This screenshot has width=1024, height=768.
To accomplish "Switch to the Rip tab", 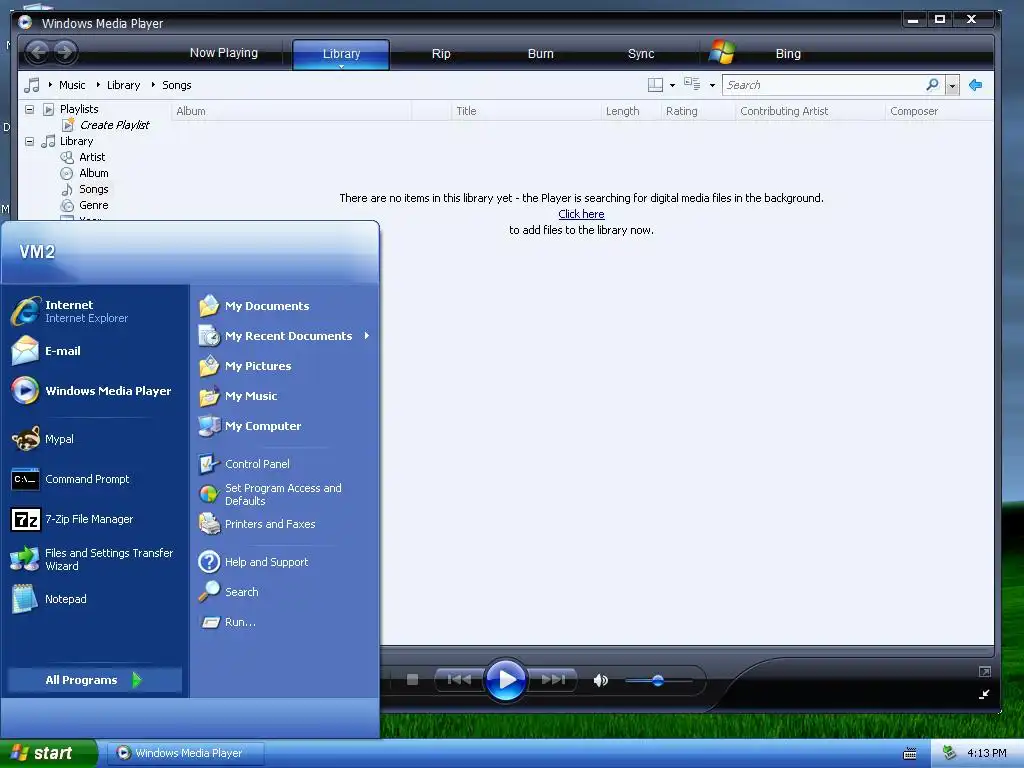I will click(x=441, y=54).
